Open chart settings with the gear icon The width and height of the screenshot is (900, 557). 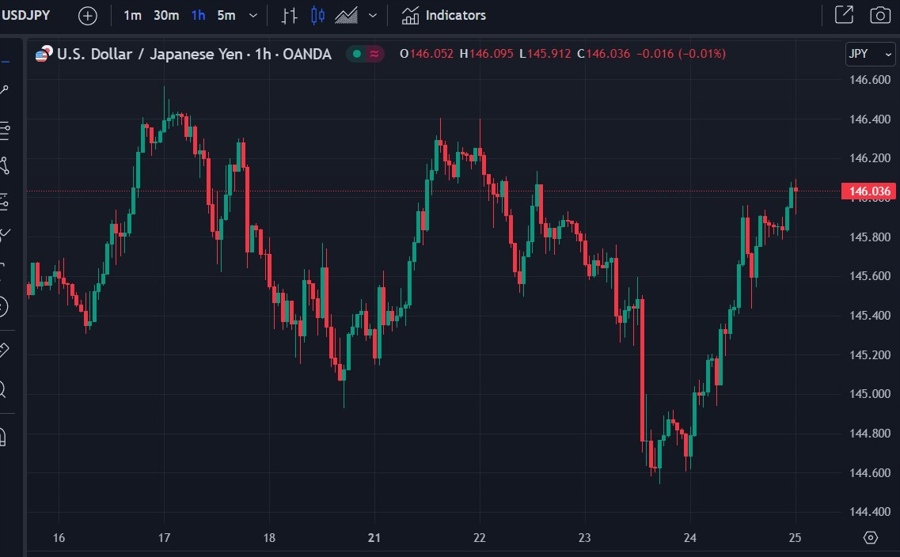[870, 537]
